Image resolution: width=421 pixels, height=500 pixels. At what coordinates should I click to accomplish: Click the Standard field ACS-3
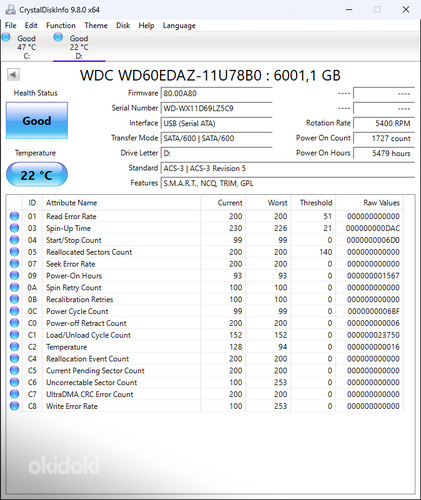pyautogui.click(x=288, y=168)
